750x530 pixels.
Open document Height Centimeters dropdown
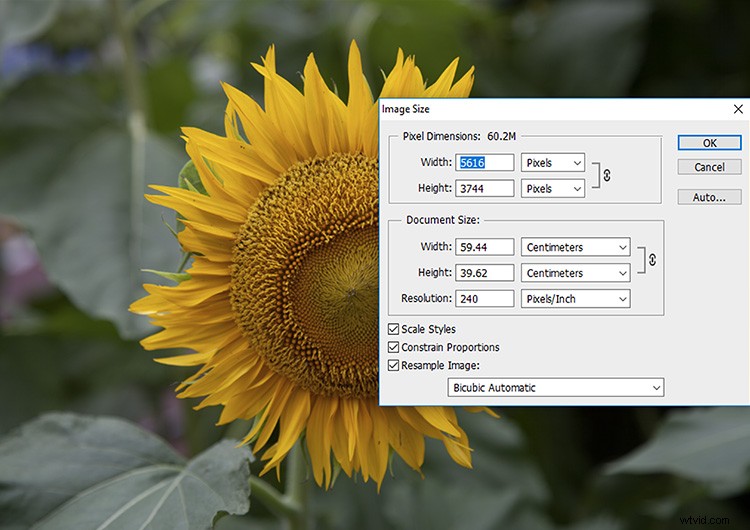(575, 273)
